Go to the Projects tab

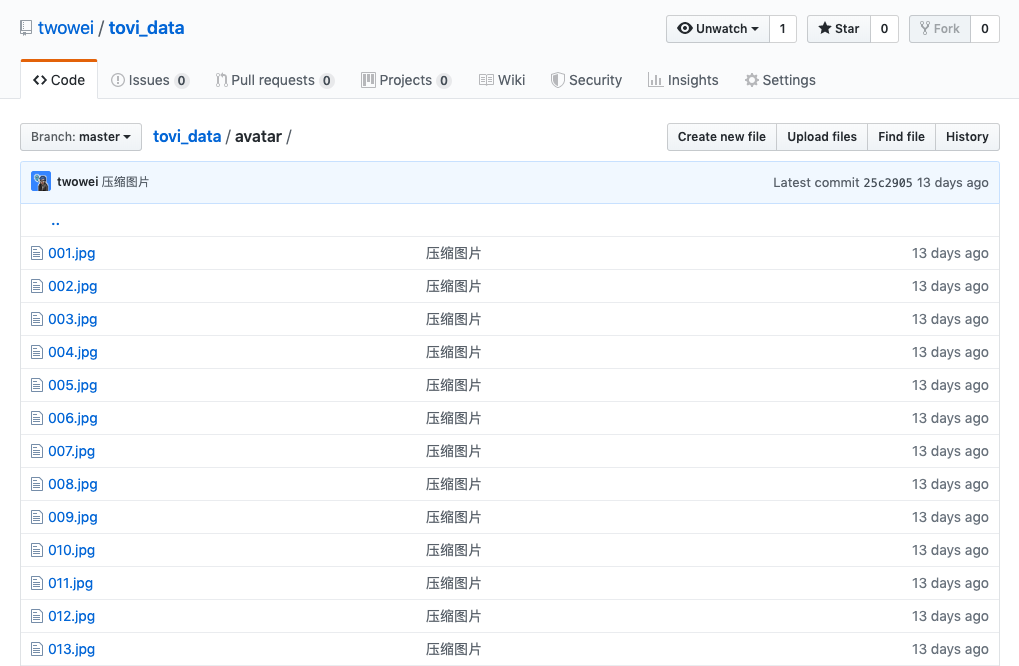pos(405,80)
